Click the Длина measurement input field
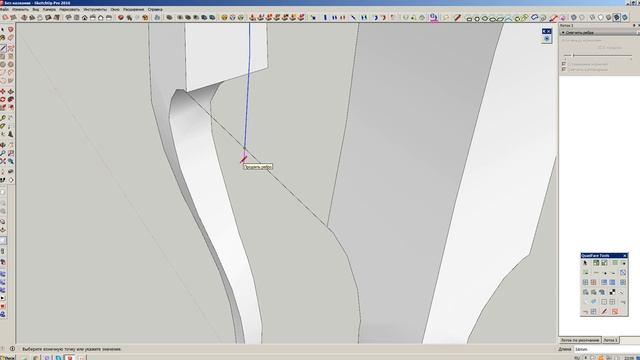This screenshot has height=360, width=640. (607, 349)
